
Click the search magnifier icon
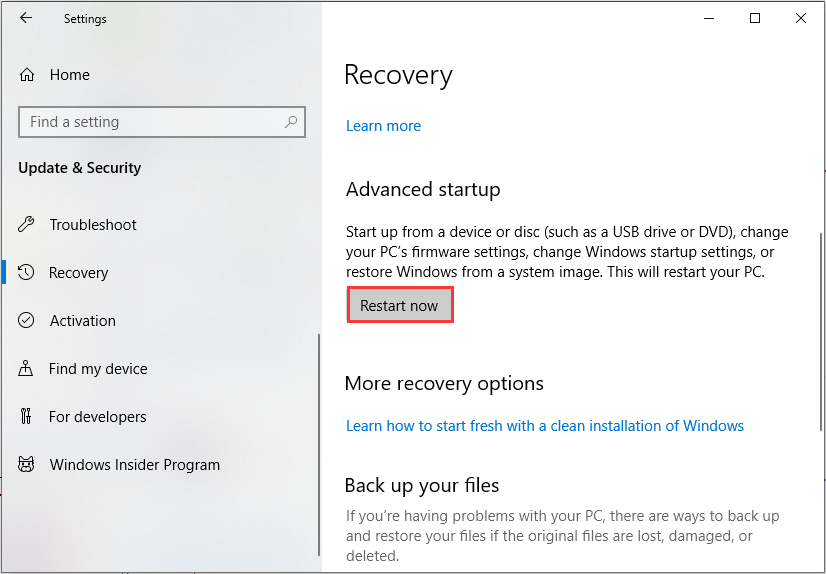click(x=291, y=122)
